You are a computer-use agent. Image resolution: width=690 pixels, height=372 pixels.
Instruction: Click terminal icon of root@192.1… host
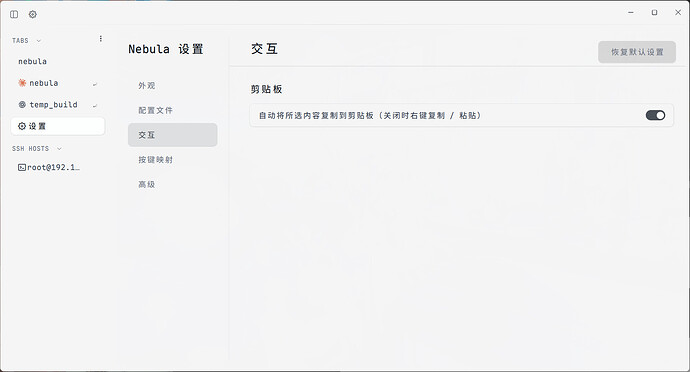22,167
